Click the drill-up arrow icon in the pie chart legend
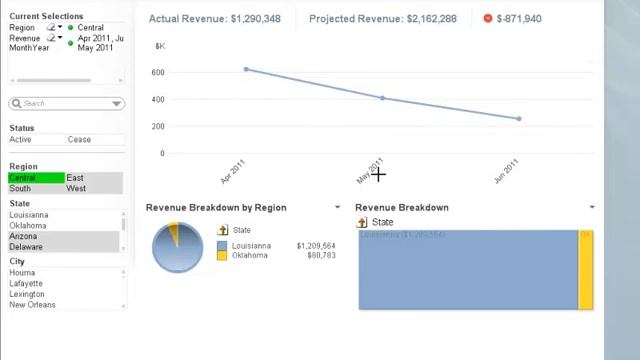 222,230
